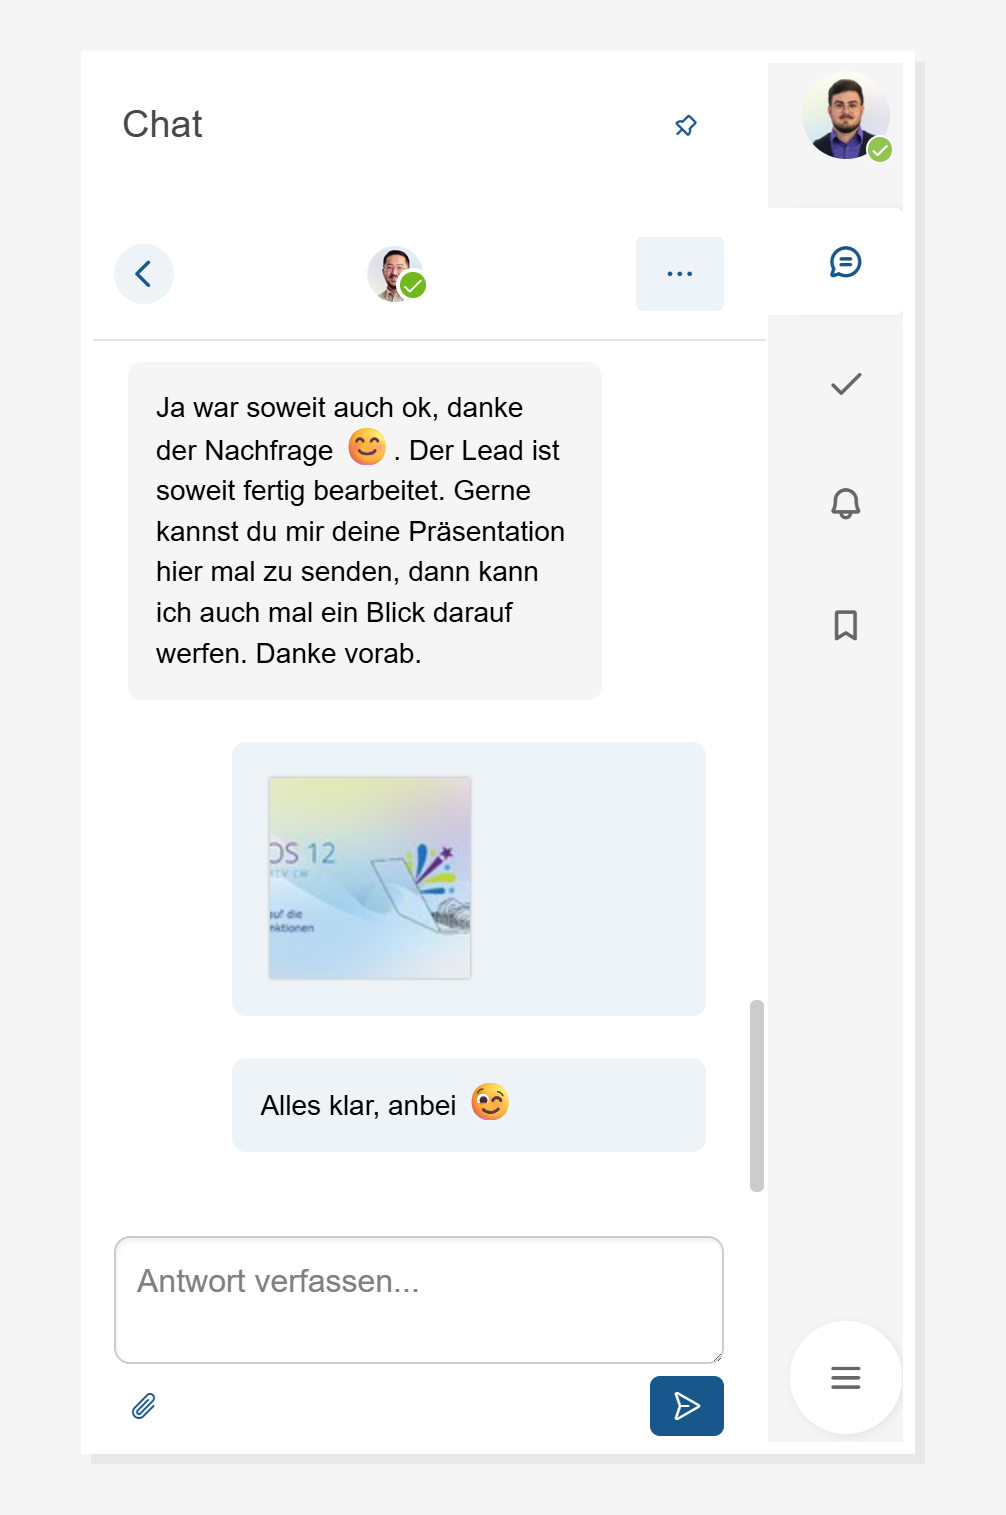1006x1515 pixels.
Task: Select the "Alles klar, anbei" message bubble
Action: coord(469,1105)
